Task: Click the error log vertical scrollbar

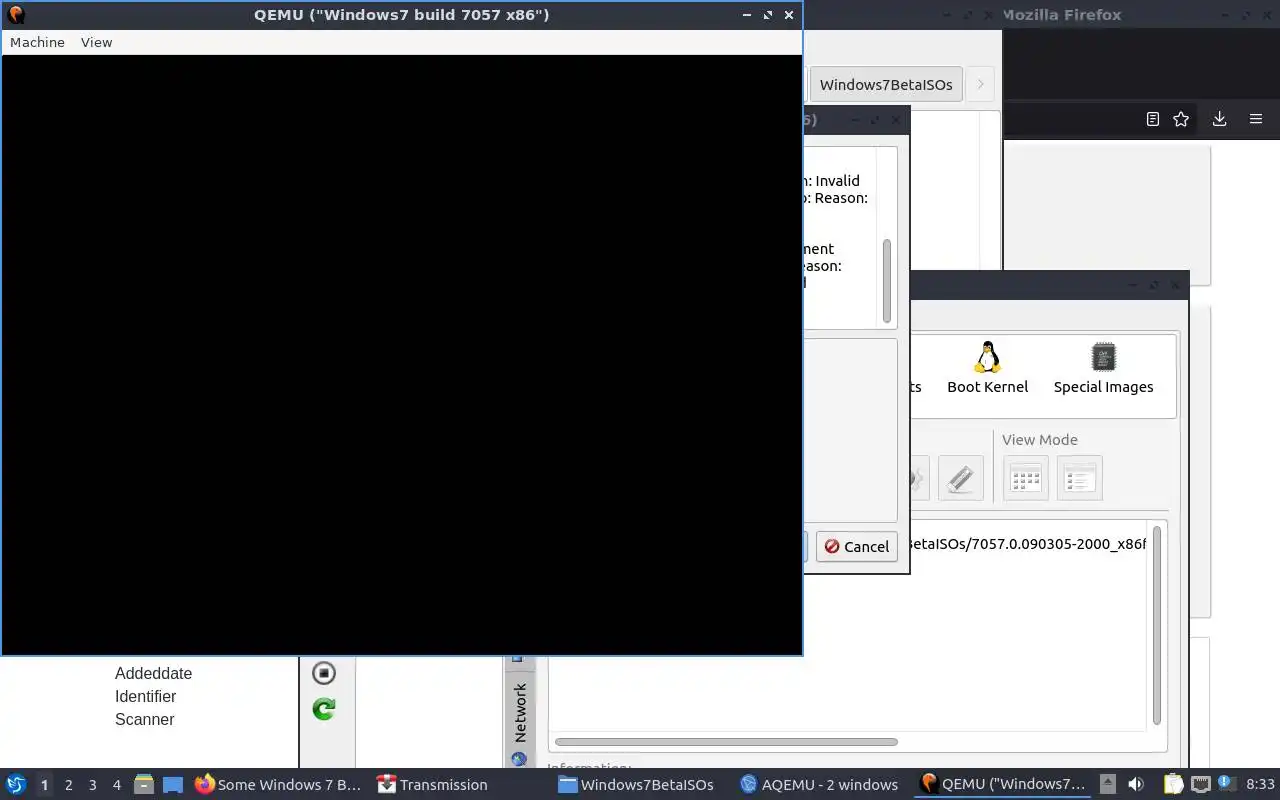Action: (886, 281)
